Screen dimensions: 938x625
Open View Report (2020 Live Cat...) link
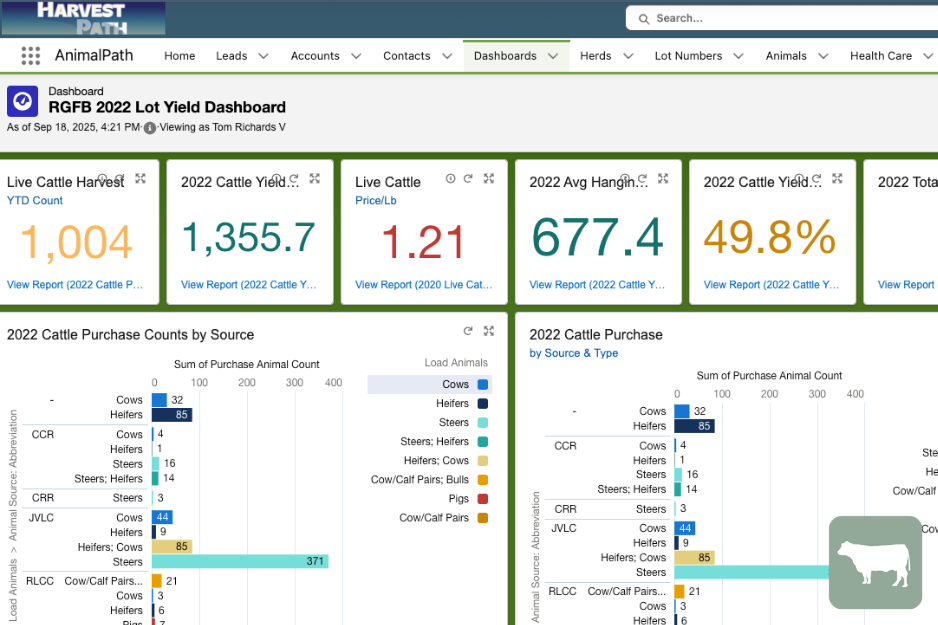pos(424,285)
